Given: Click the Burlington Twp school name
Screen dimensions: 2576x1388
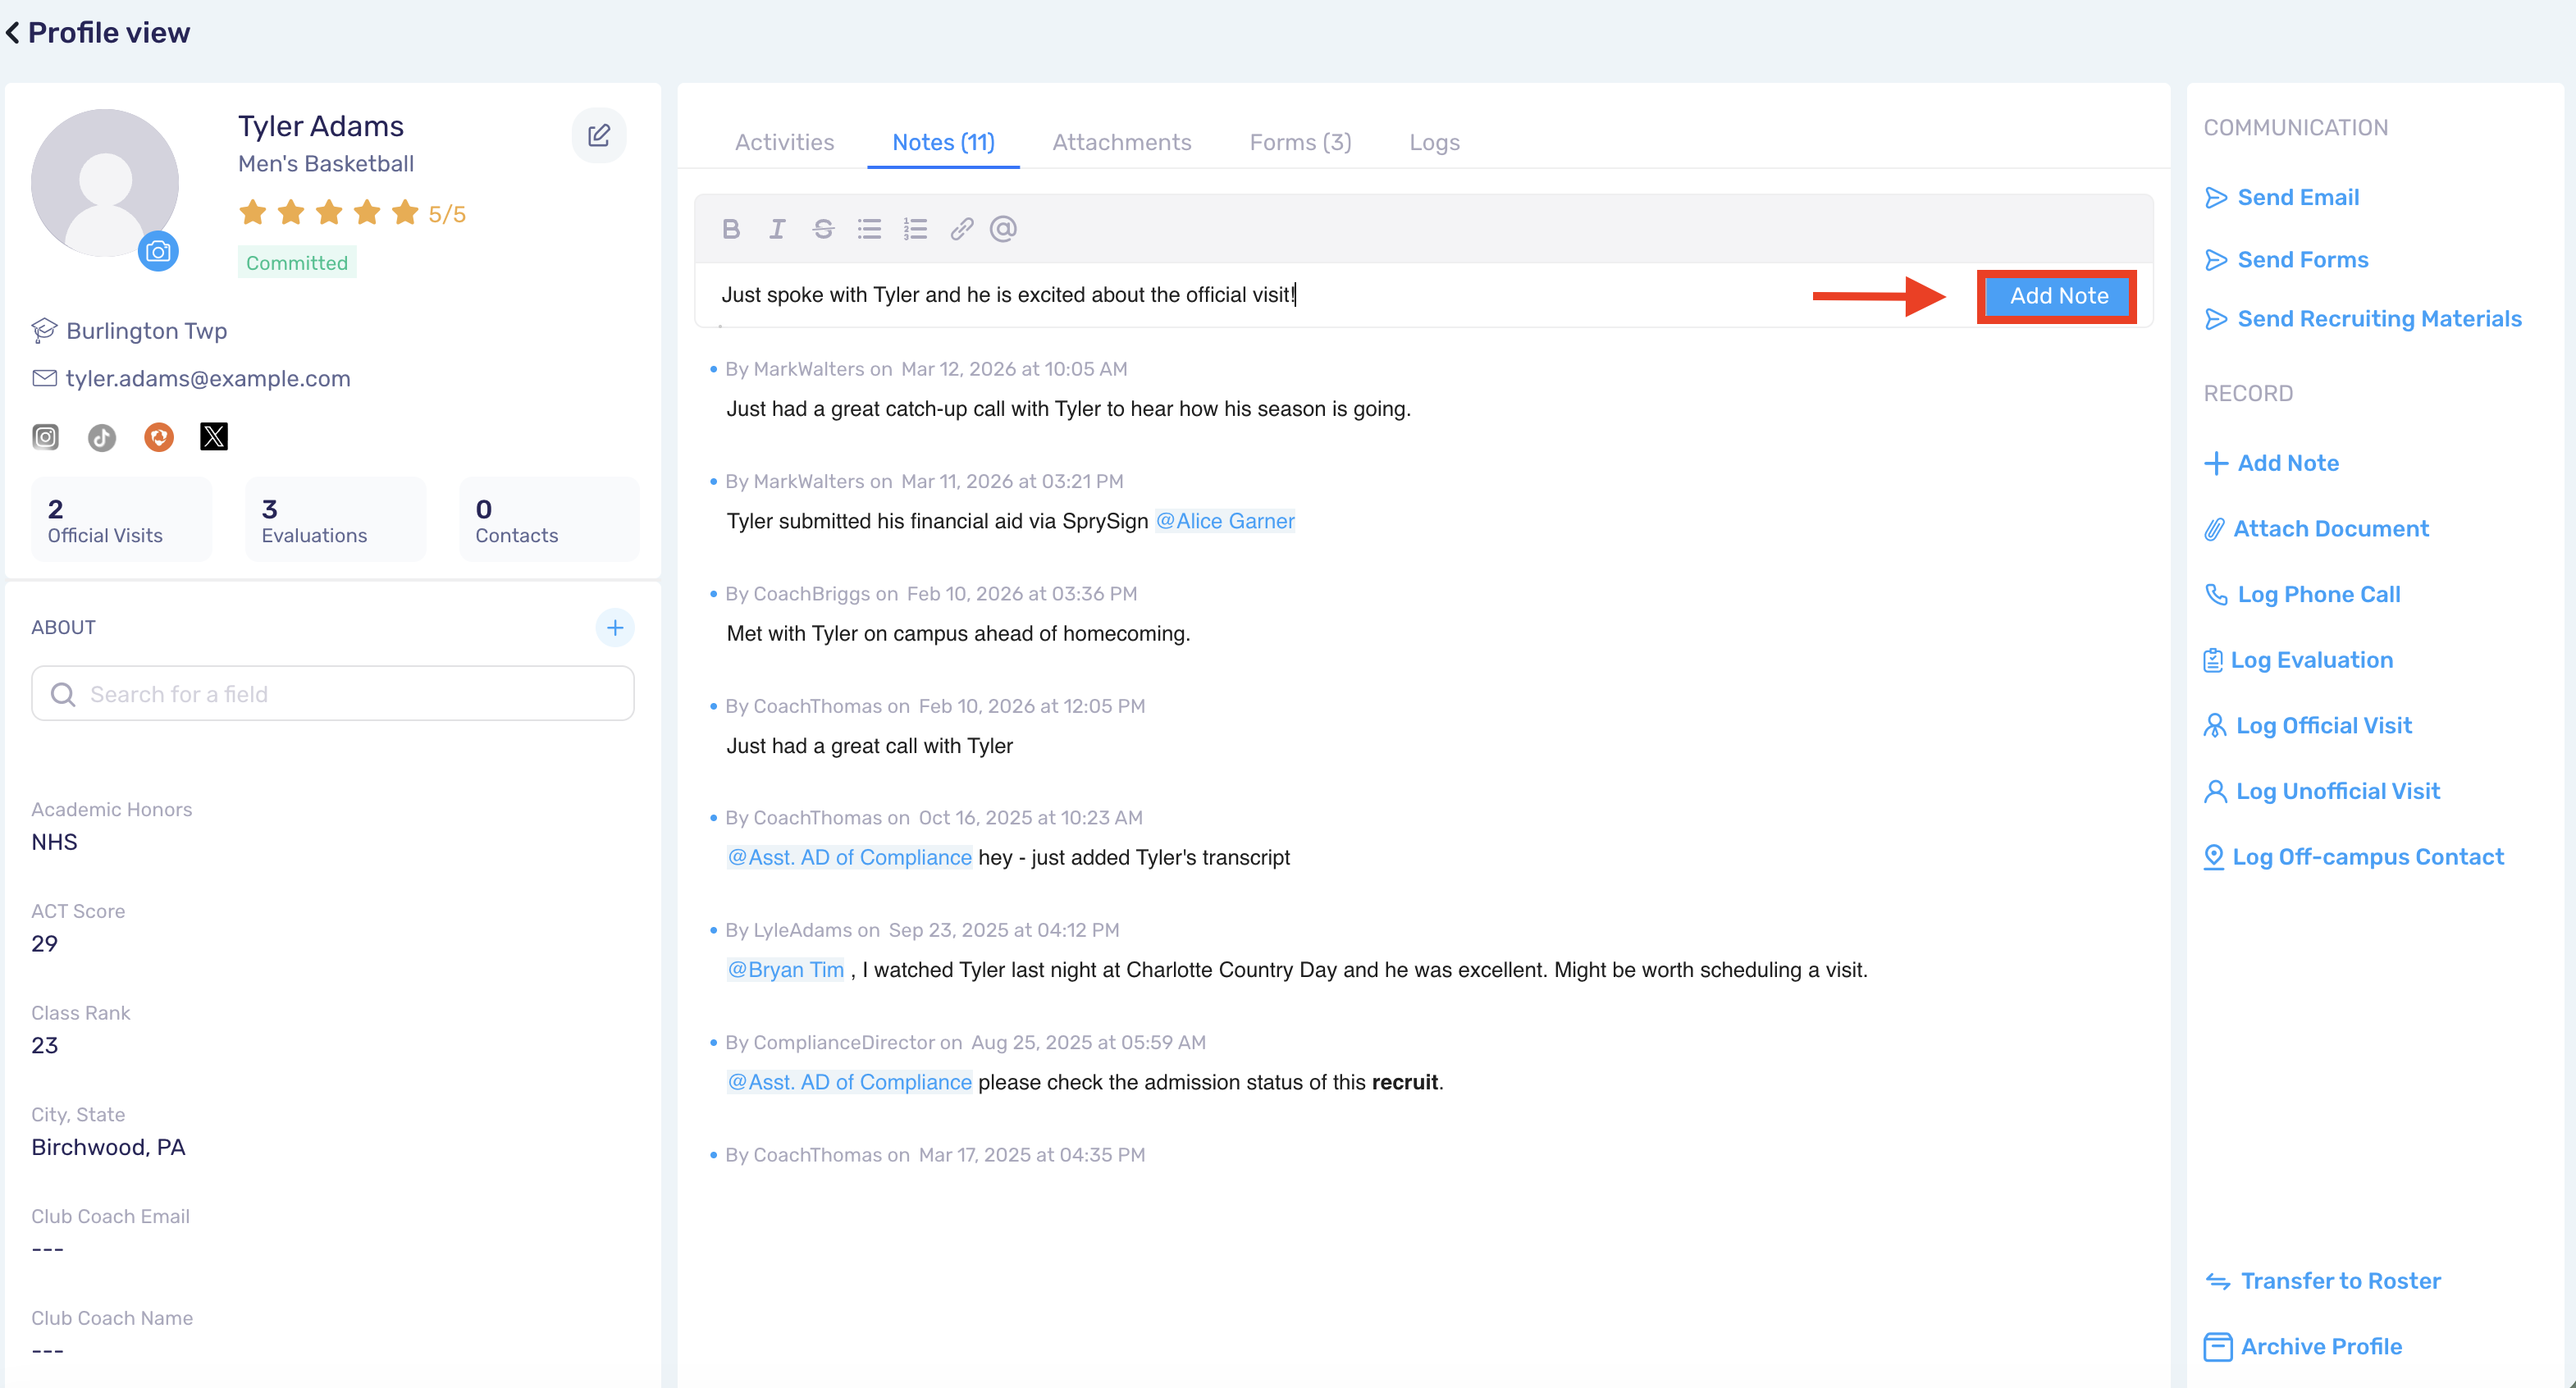Looking at the screenshot, I should [146, 331].
